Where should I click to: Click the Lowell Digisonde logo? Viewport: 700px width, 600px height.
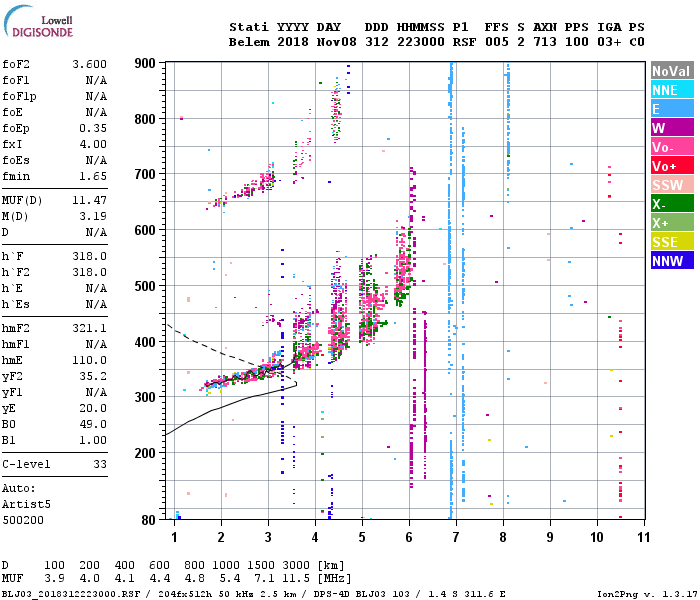38,22
